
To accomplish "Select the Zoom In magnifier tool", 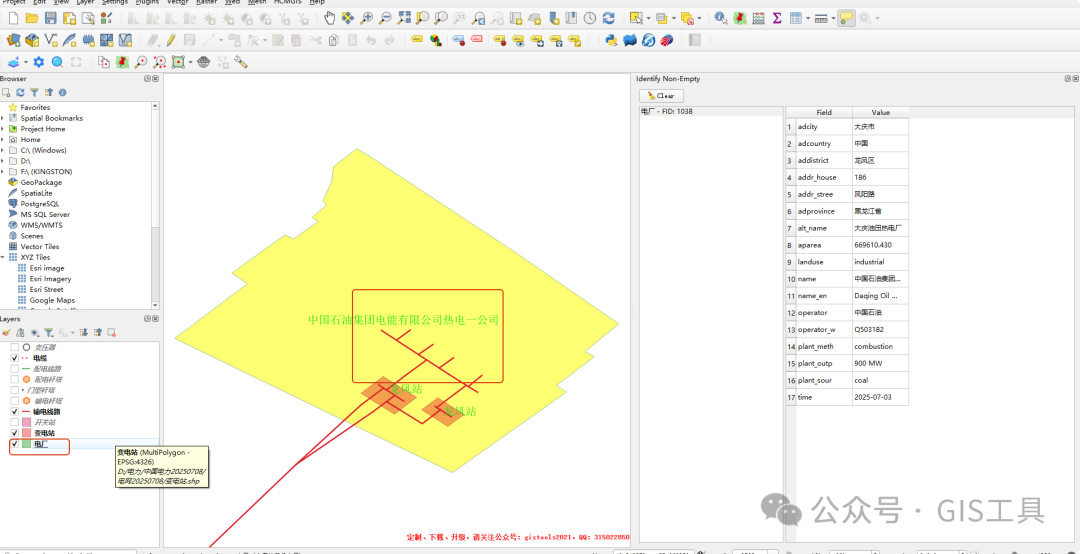I will point(367,19).
